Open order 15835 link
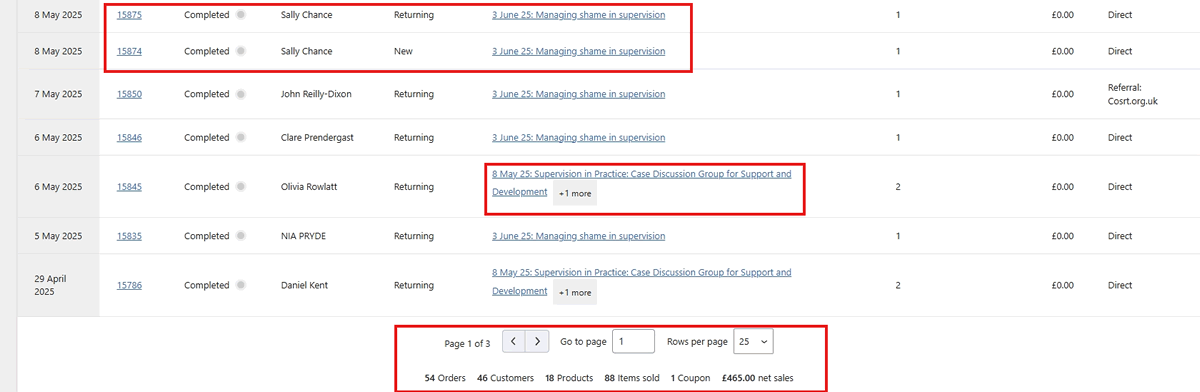Image resolution: width=1200 pixels, height=392 pixels. coord(129,236)
